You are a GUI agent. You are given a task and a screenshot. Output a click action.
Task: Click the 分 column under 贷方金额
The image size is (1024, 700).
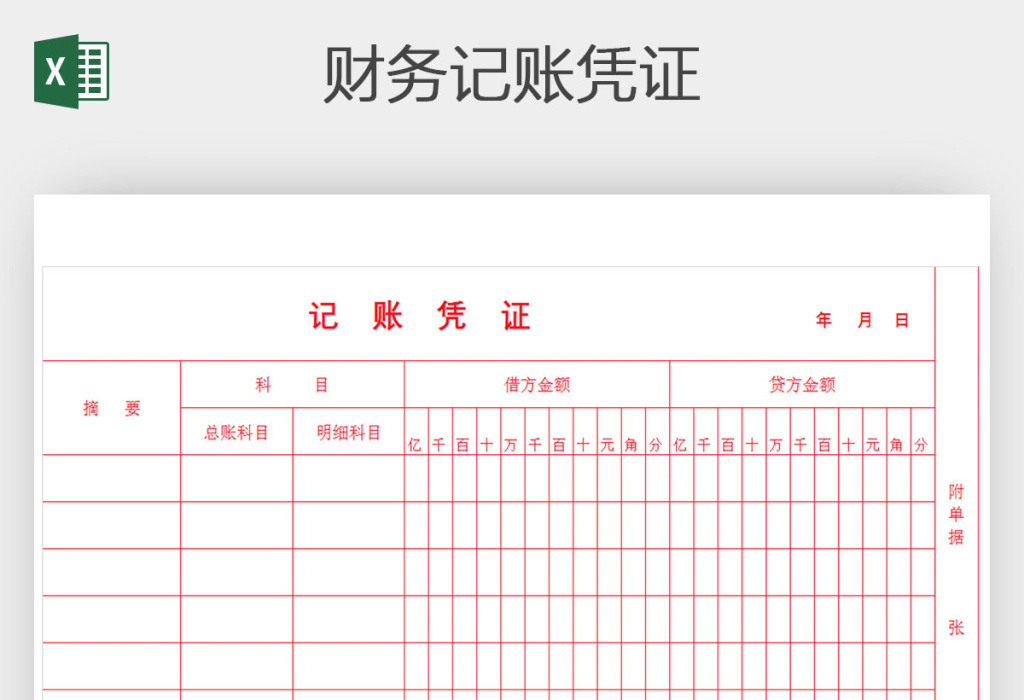[x=923, y=432]
